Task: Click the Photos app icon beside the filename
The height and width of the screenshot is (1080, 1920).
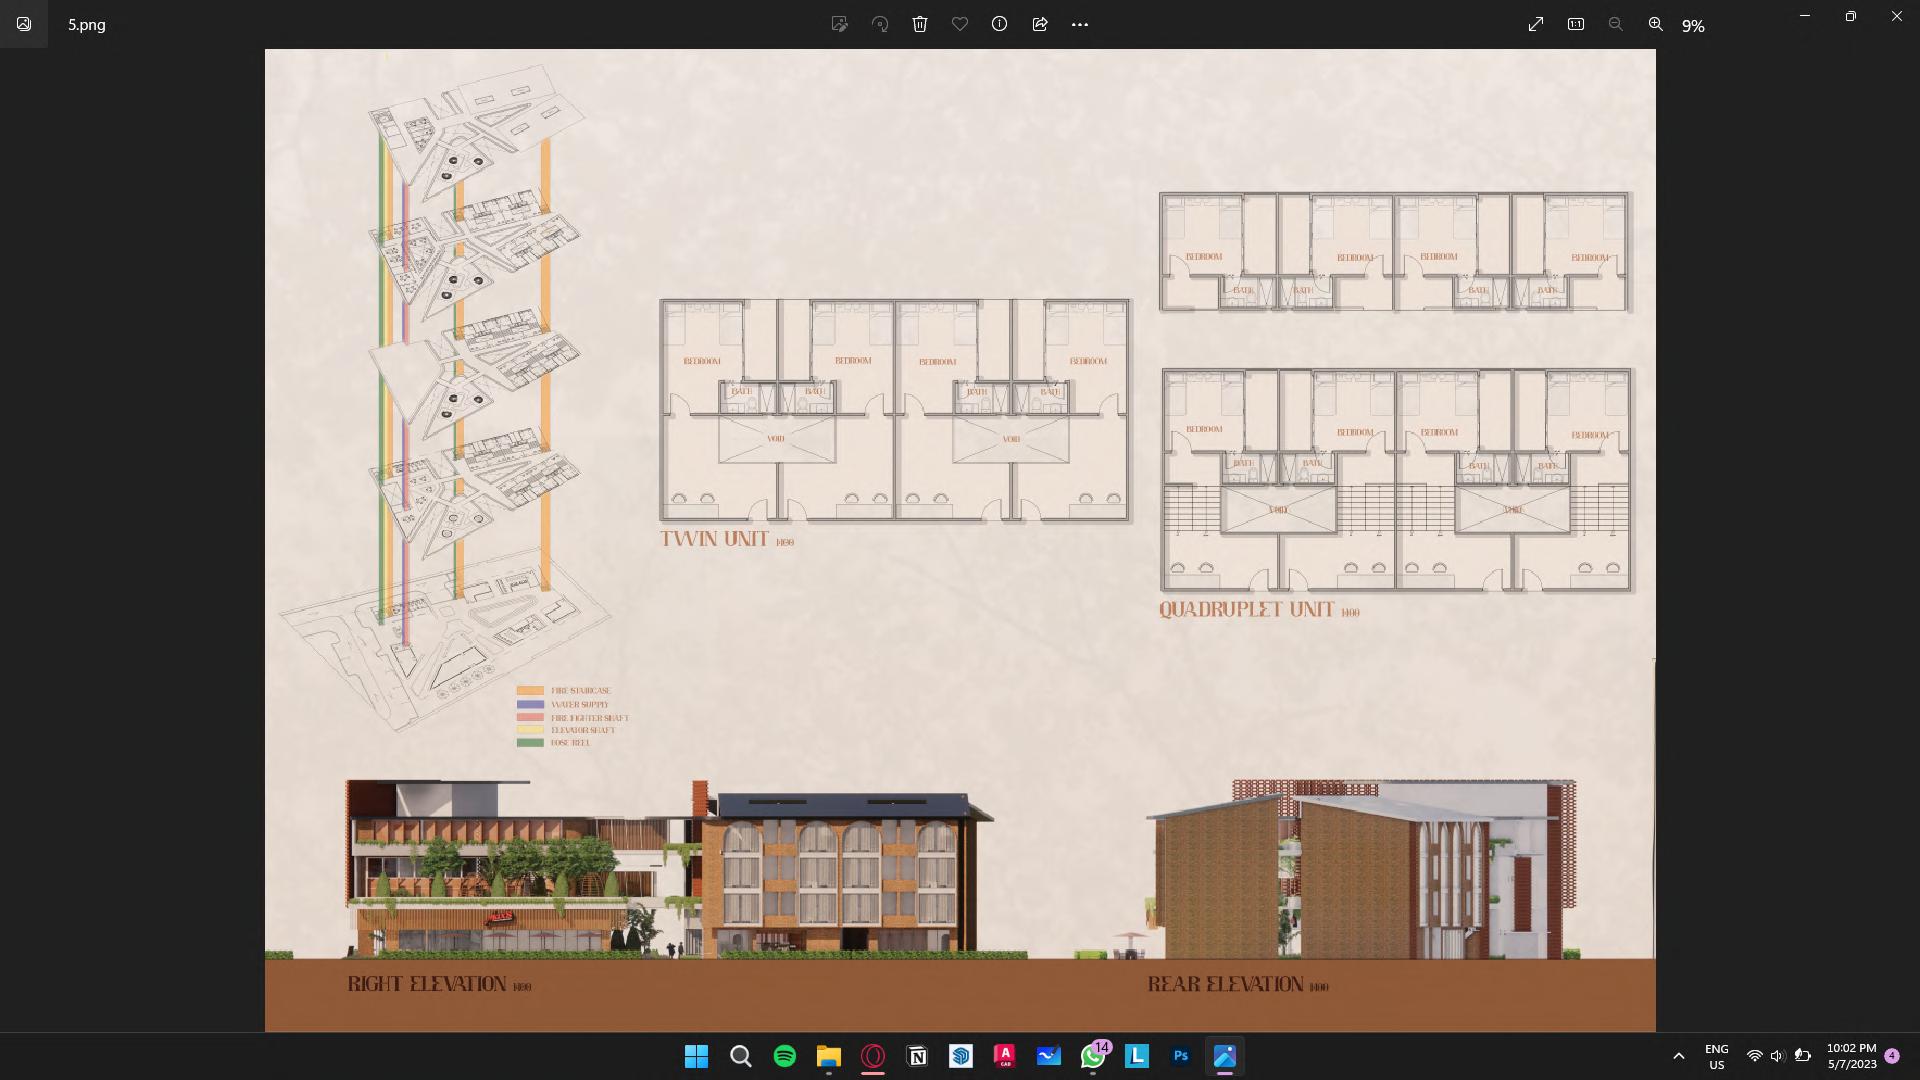Action: (24, 24)
